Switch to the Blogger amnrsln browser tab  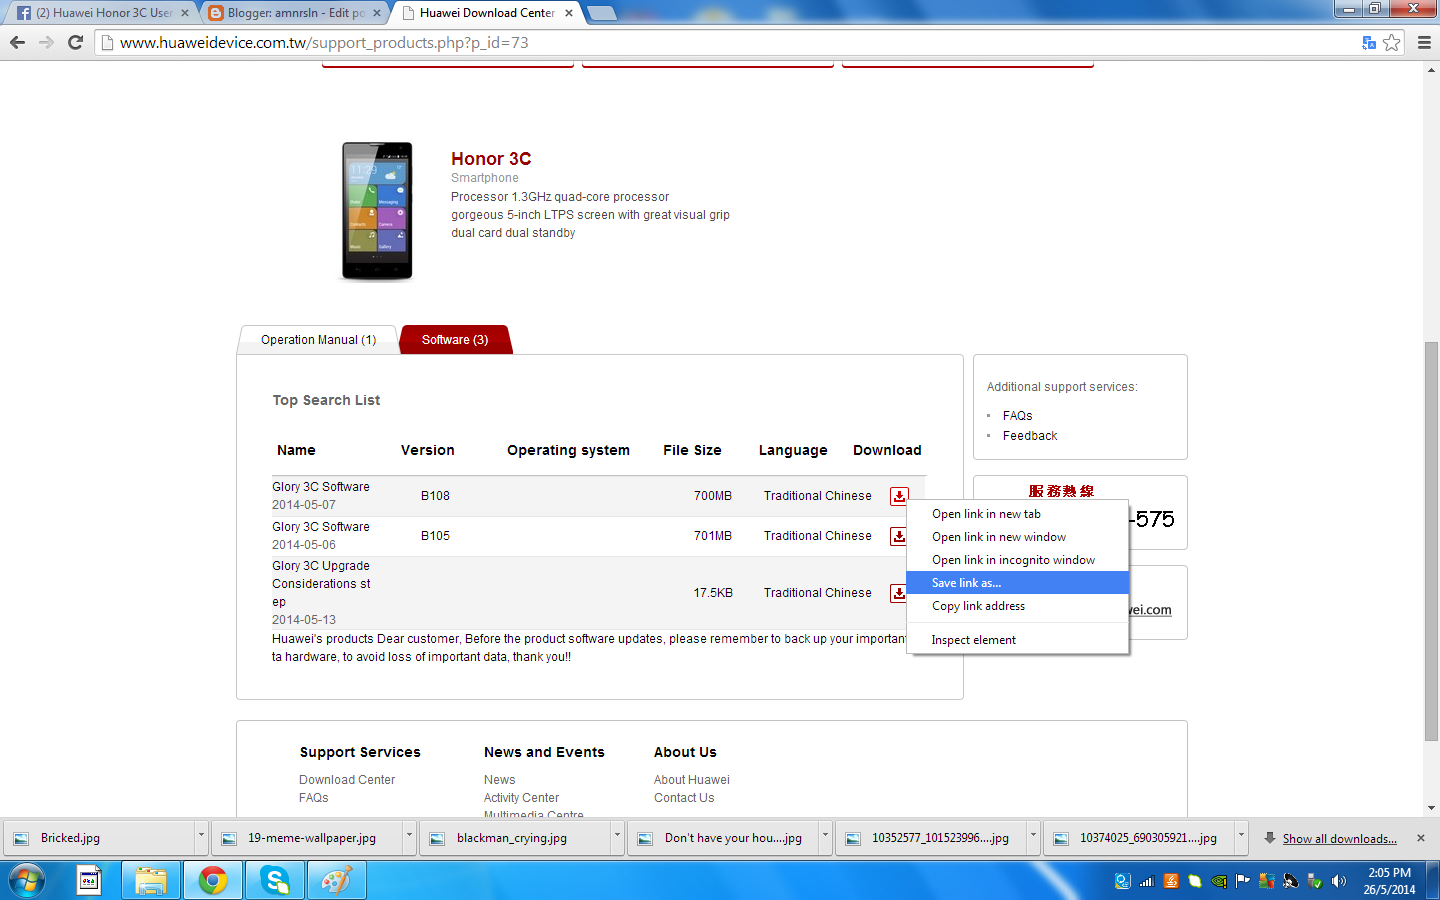(x=294, y=13)
